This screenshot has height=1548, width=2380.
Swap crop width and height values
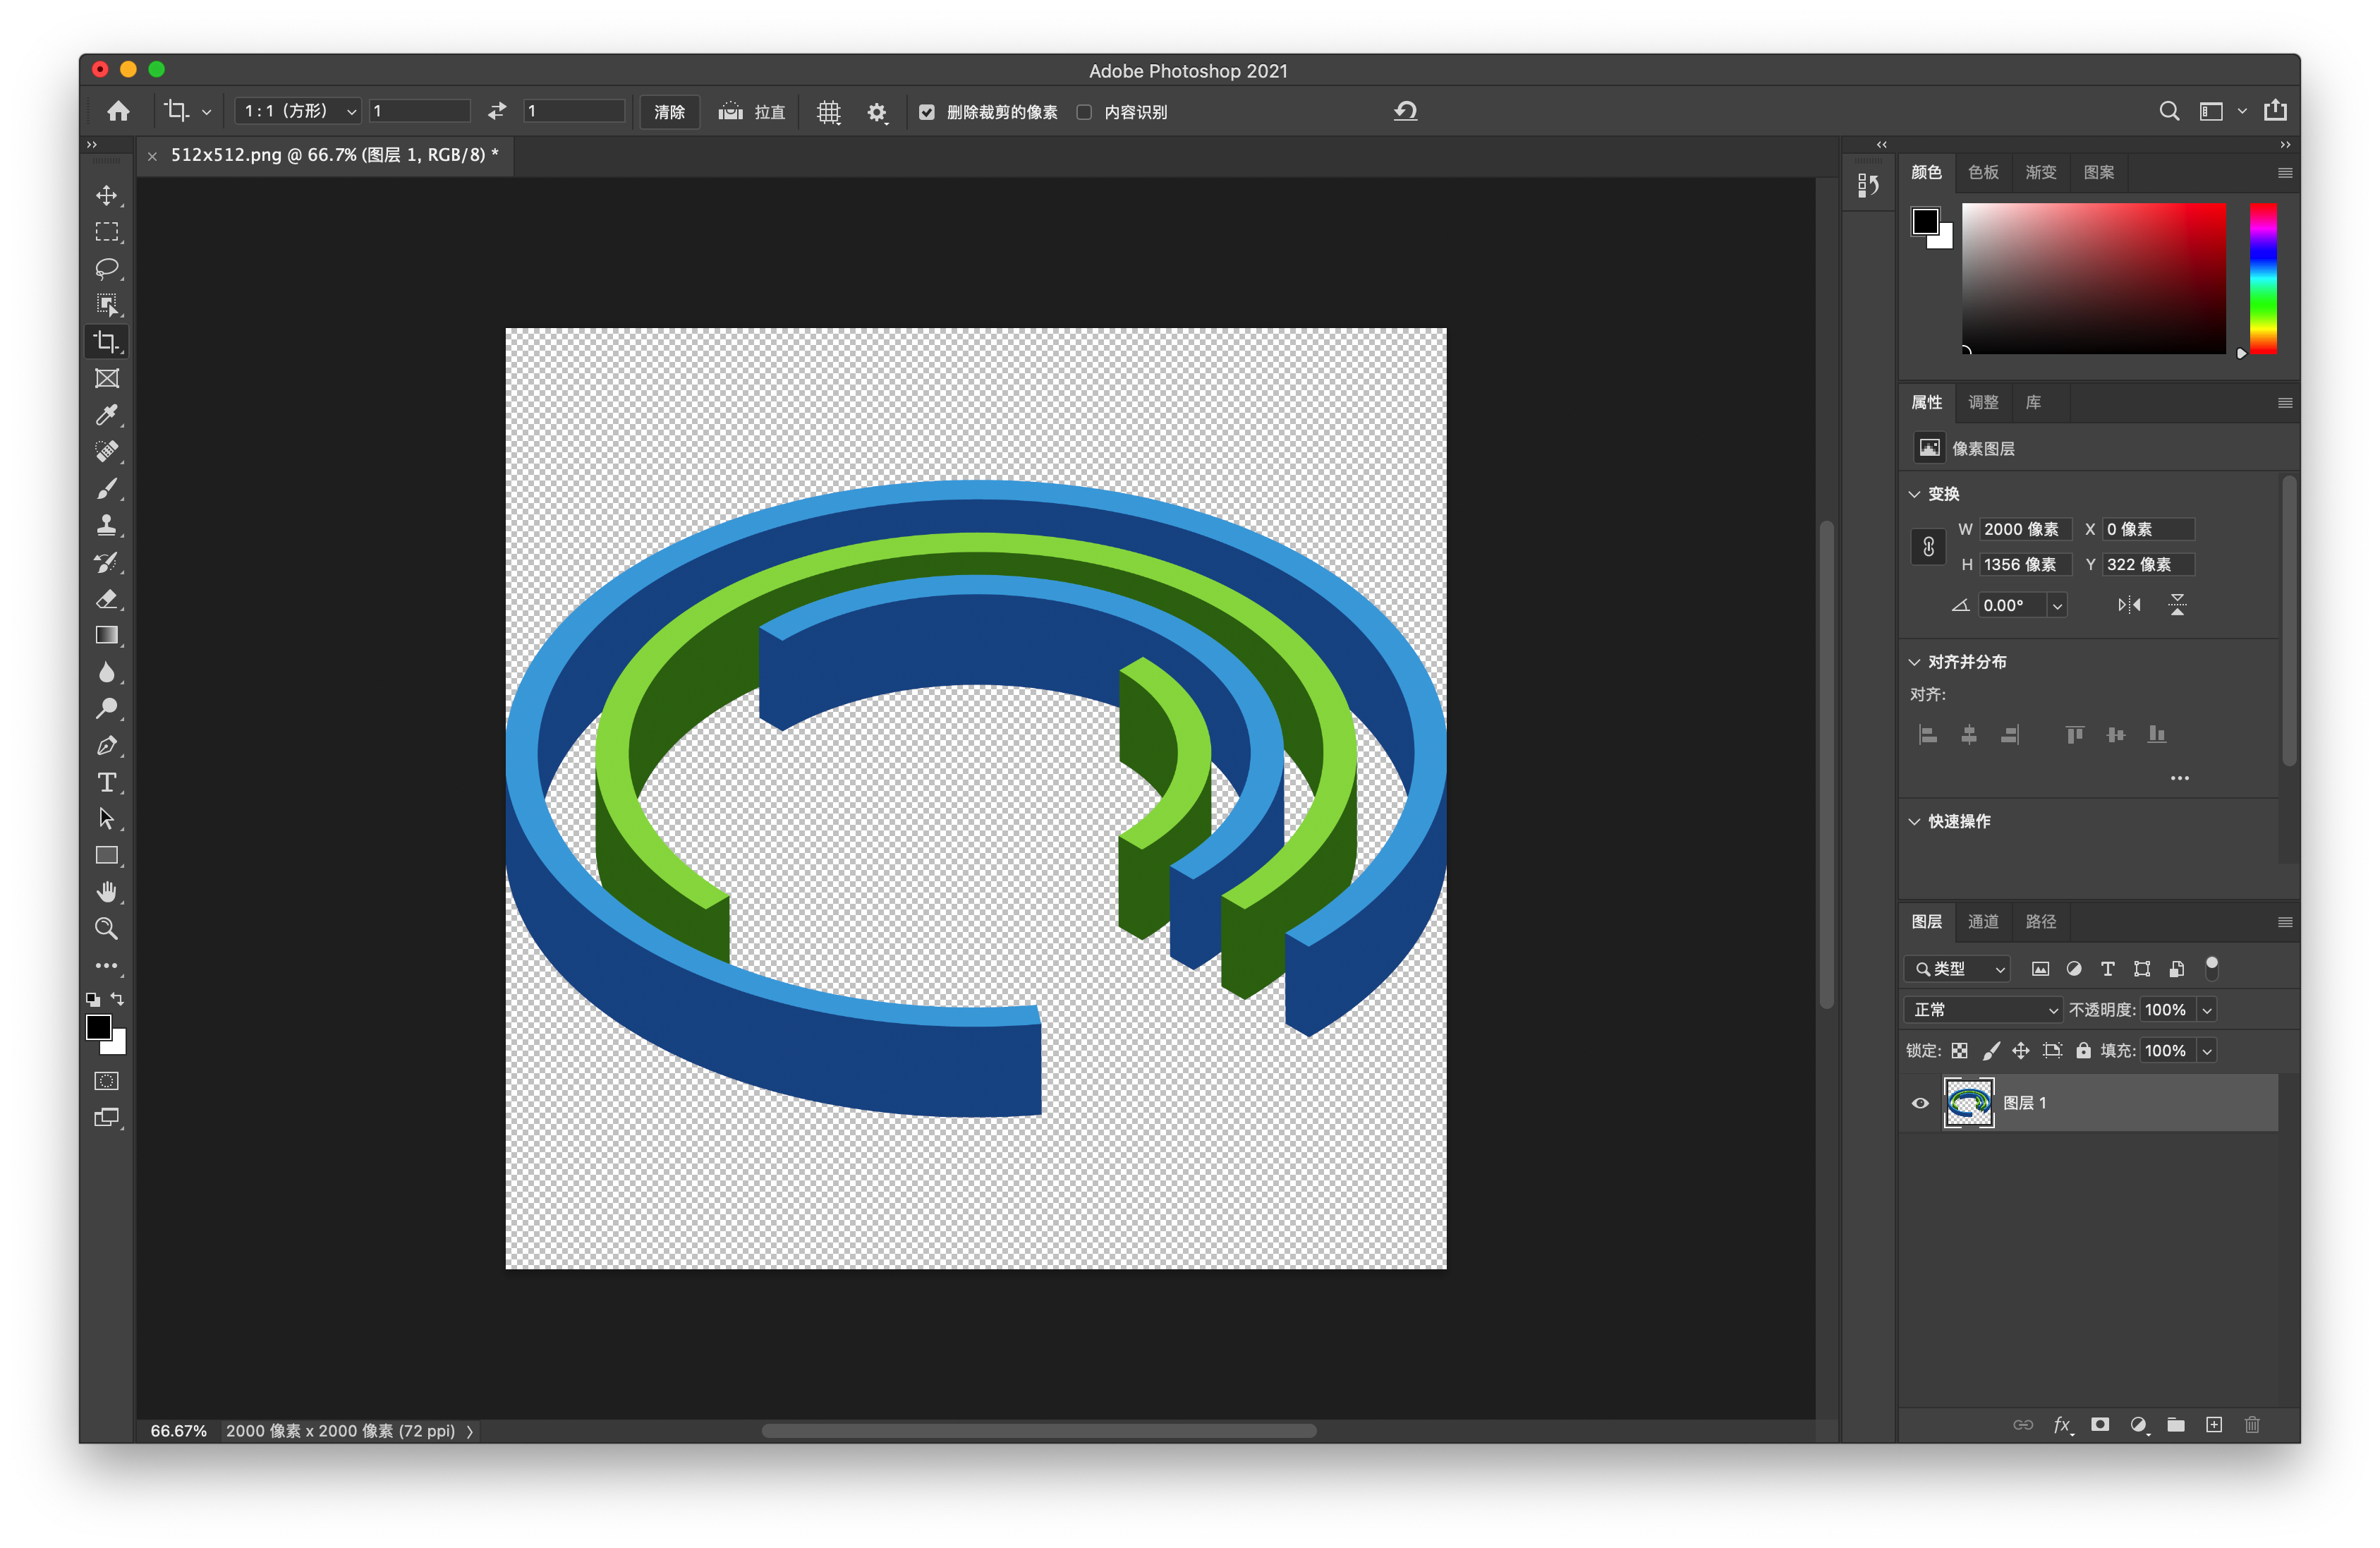tap(497, 111)
